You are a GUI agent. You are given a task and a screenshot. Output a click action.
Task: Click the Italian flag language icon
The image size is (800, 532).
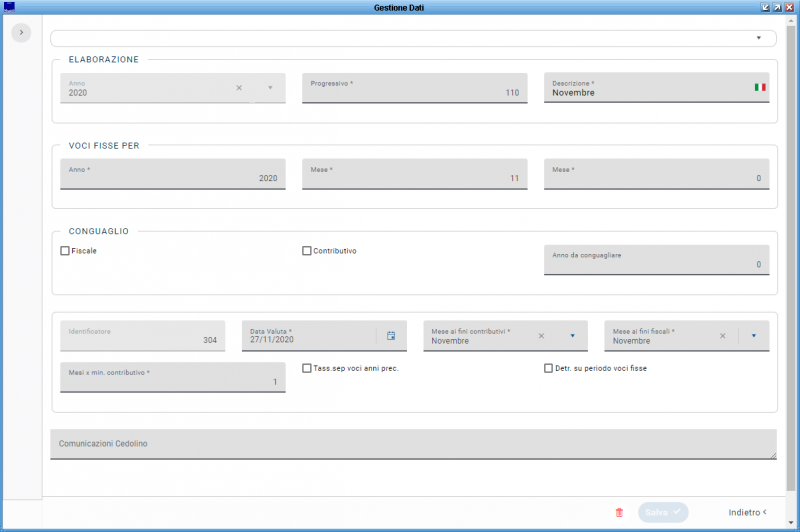click(760, 87)
